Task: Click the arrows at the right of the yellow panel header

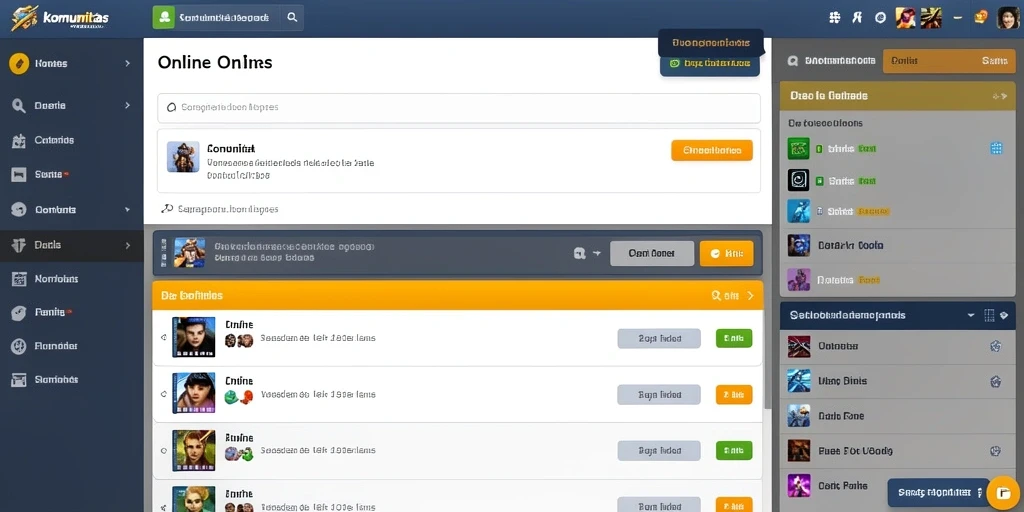Action: (x=1000, y=96)
